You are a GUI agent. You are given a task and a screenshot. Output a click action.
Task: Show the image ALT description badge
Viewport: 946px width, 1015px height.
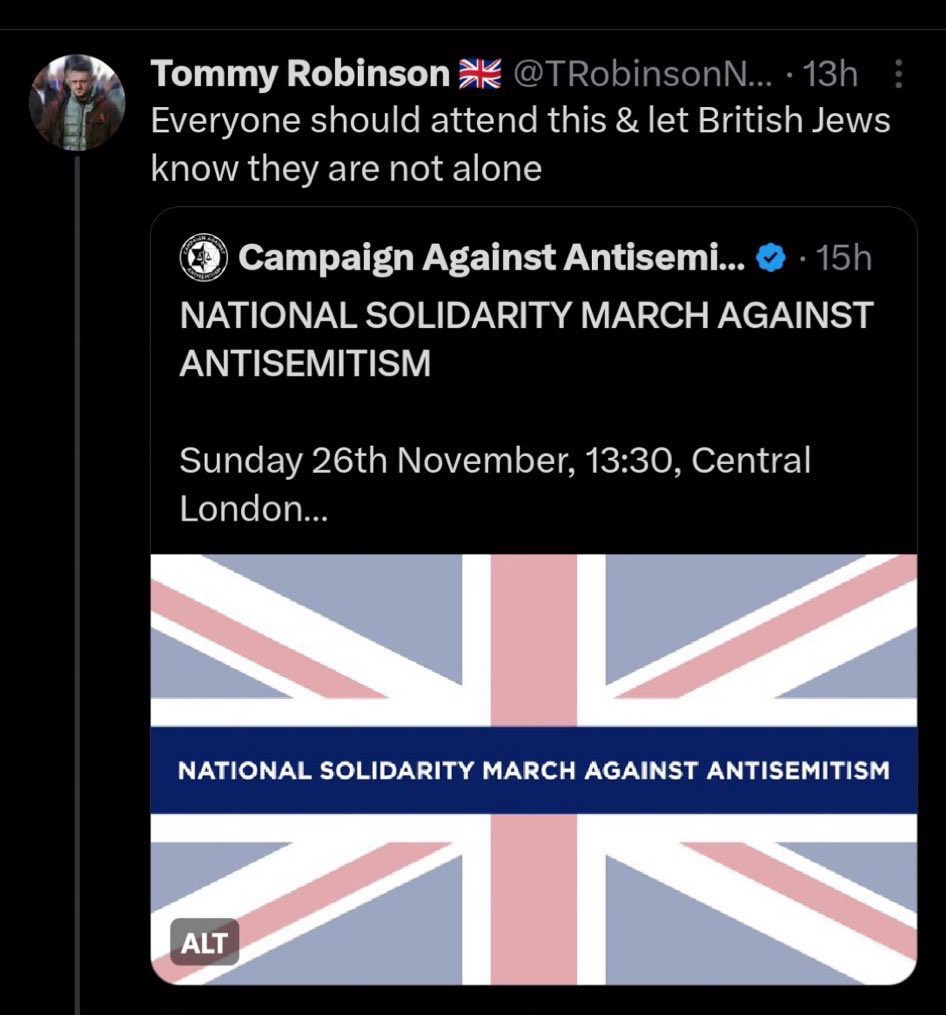click(204, 940)
